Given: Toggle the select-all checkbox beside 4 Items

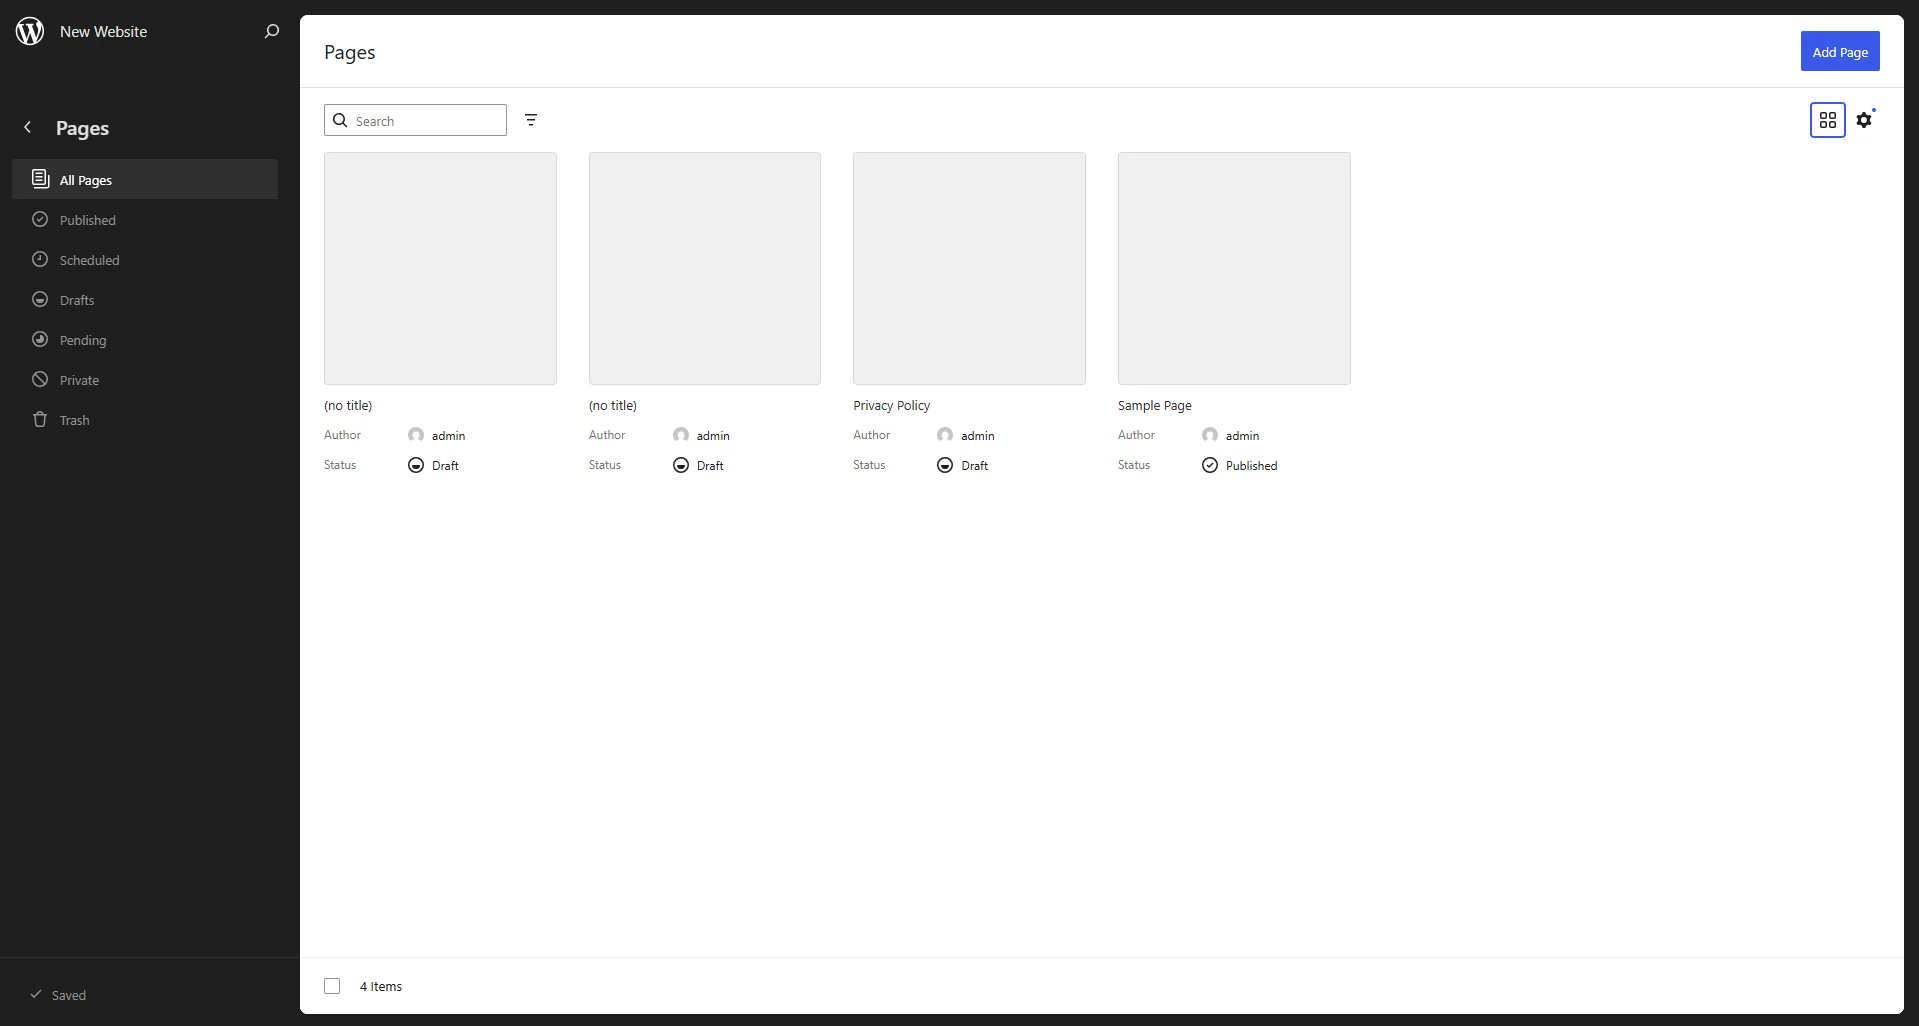Looking at the screenshot, I should (332, 986).
